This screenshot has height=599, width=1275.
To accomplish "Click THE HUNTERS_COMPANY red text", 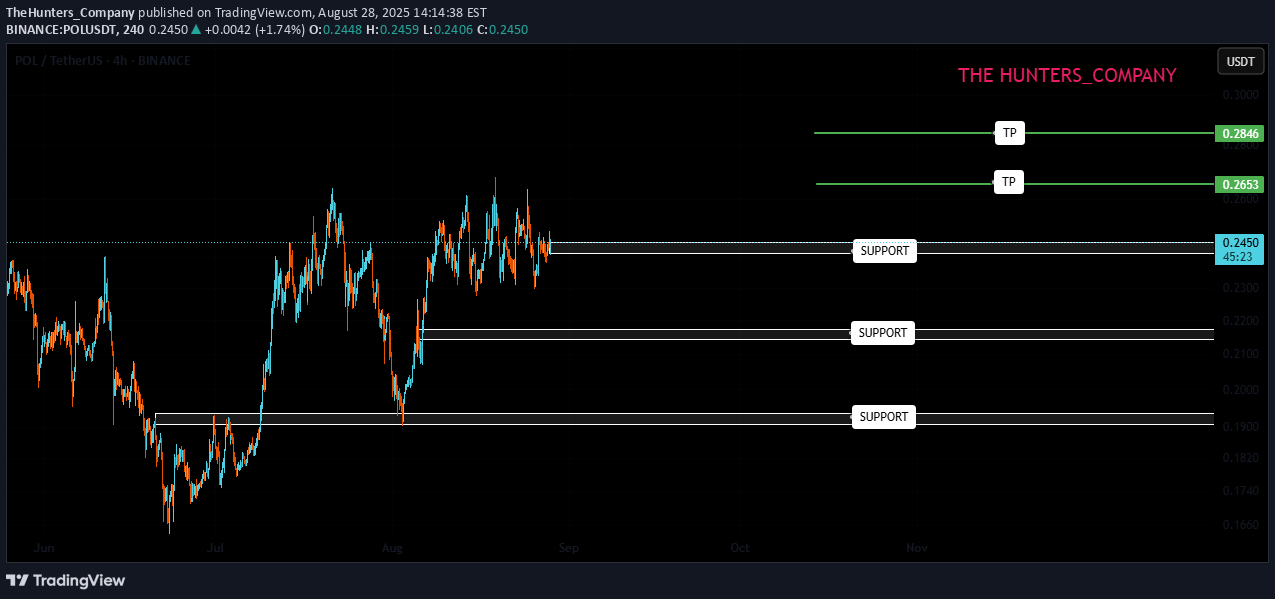I will [1067, 75].
